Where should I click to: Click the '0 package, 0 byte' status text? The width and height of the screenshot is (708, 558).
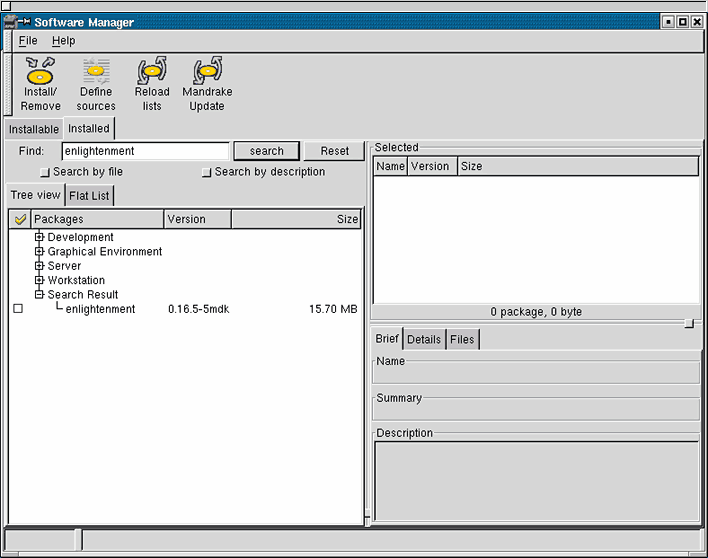point(536,312)
